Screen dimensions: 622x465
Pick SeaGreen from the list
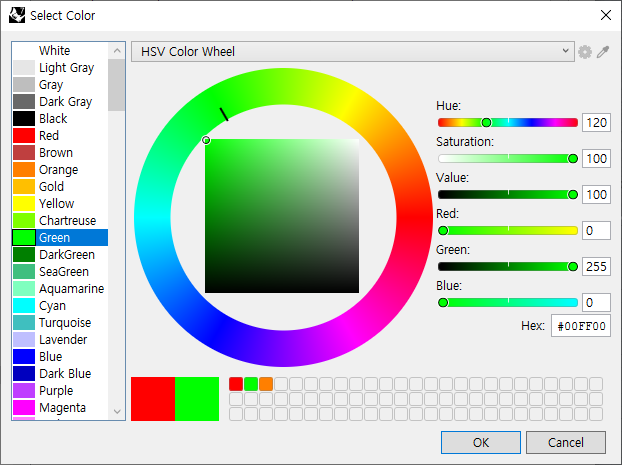[x=60, y=272]
